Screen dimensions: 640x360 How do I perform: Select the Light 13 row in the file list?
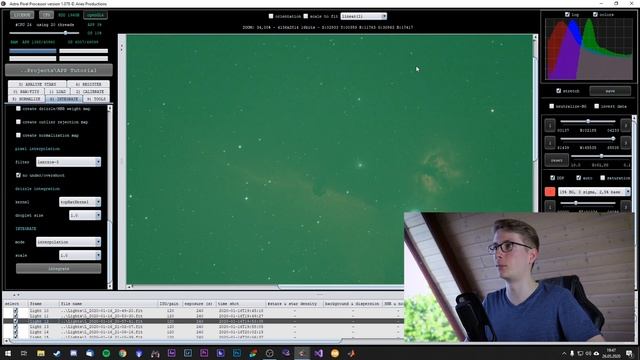[x=203, y=327]
